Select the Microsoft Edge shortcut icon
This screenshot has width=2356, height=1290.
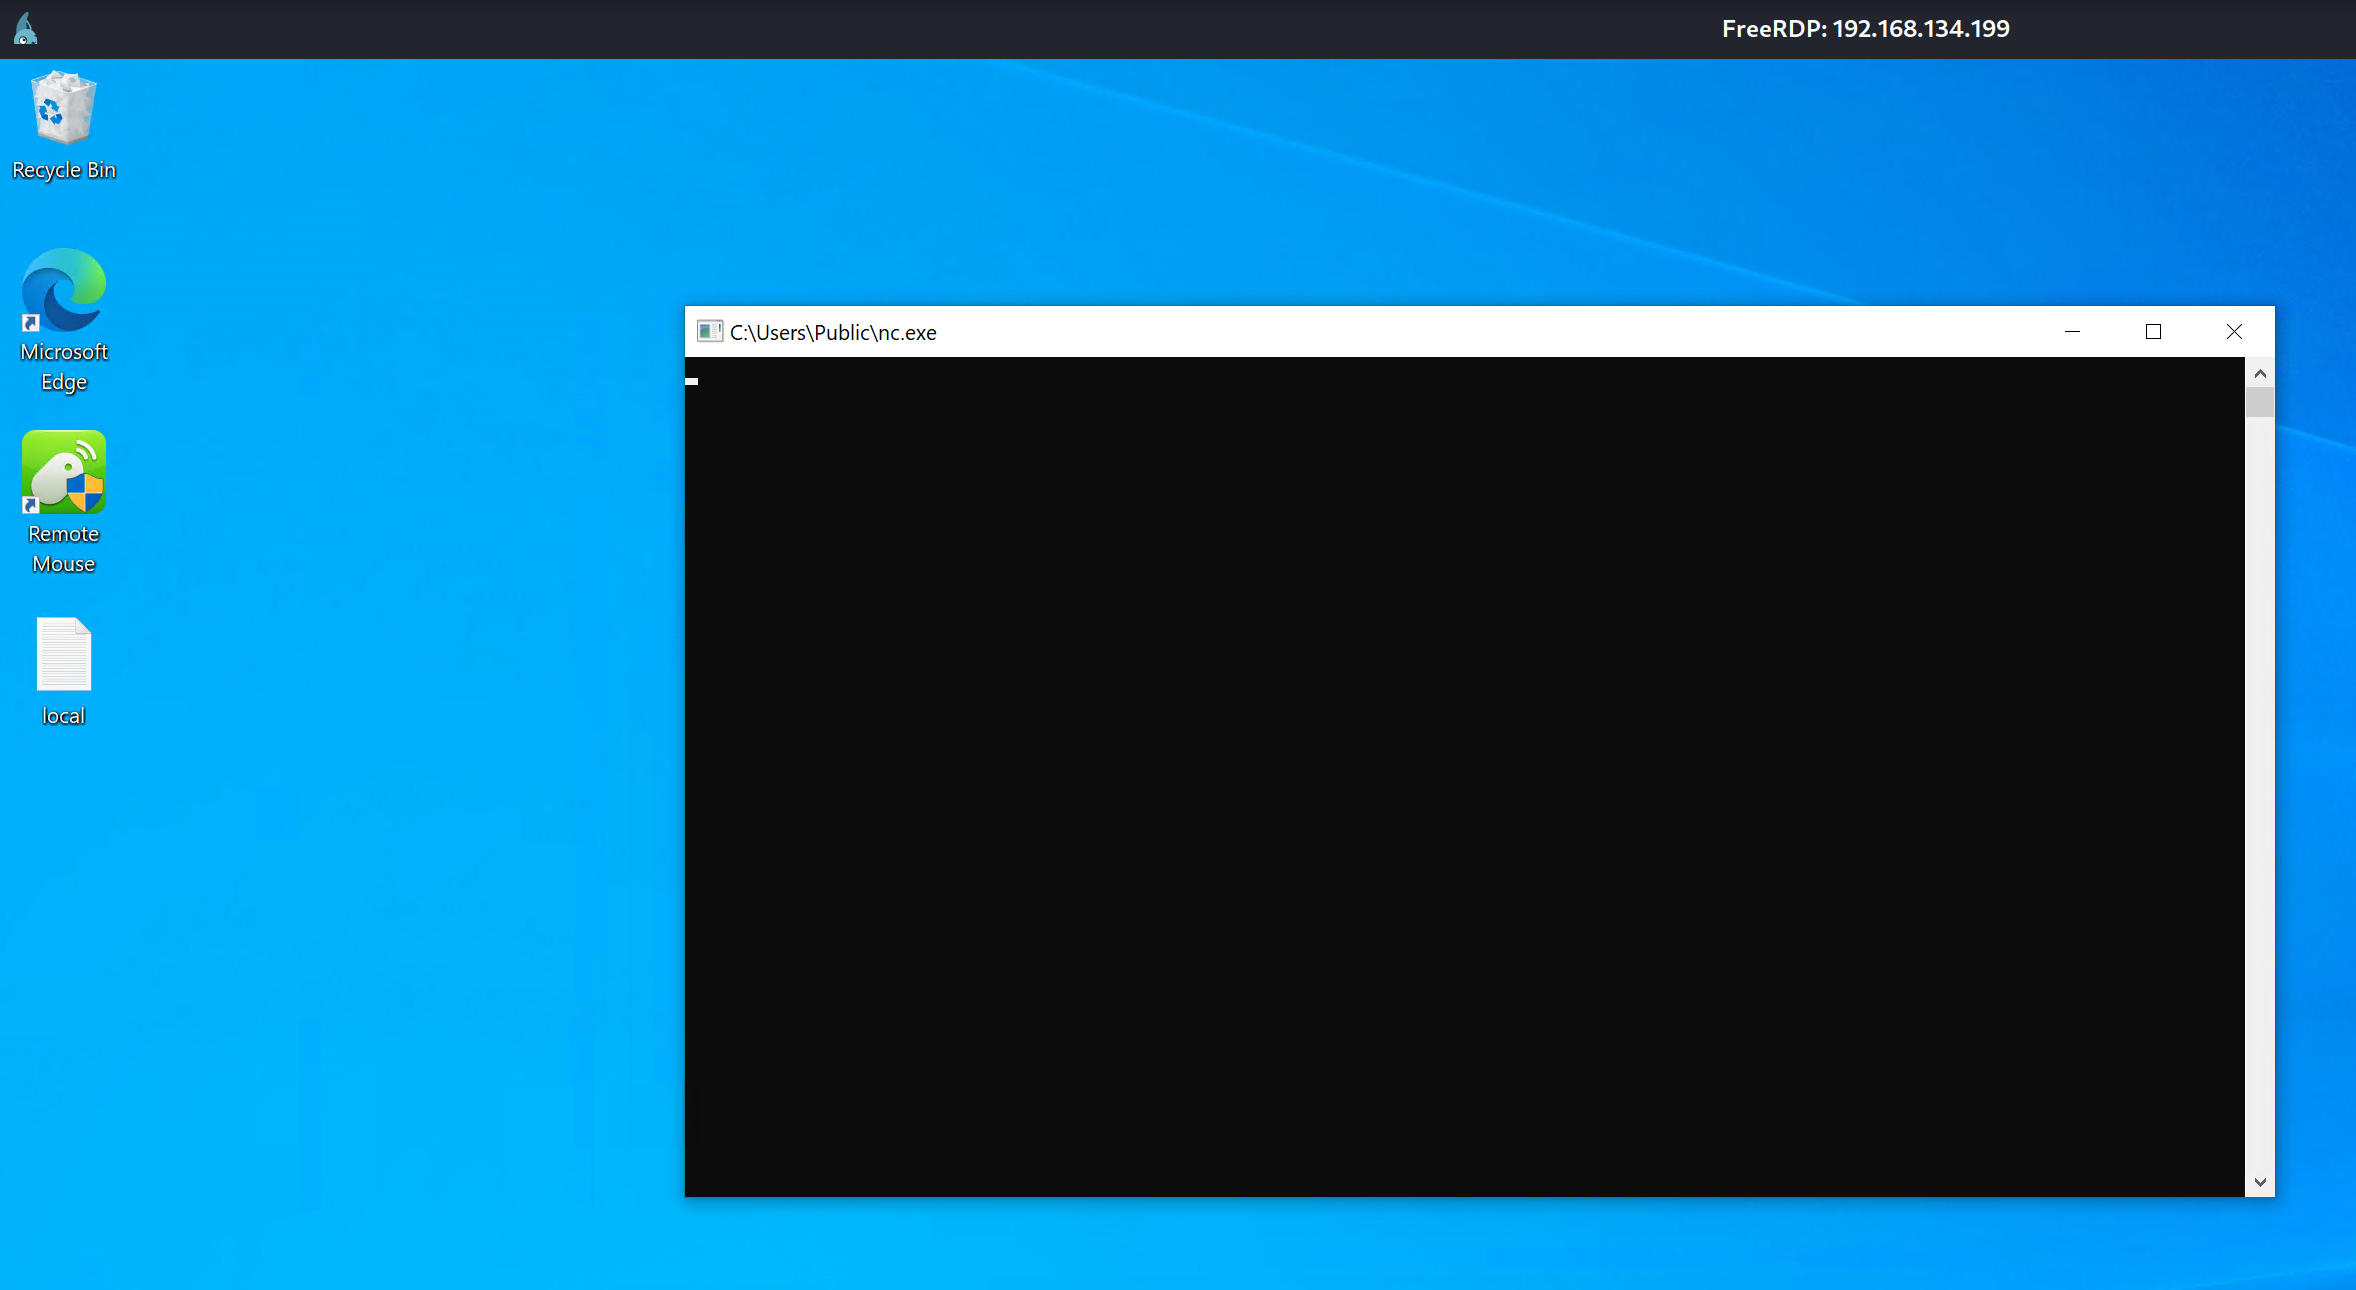click(x=64, y=290)
